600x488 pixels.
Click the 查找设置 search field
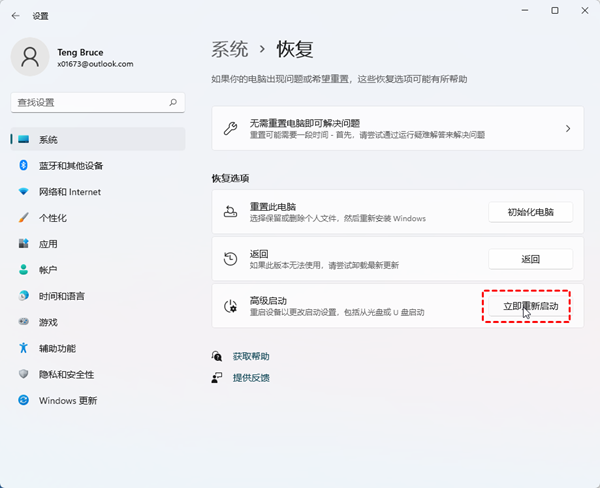point(98,102)
